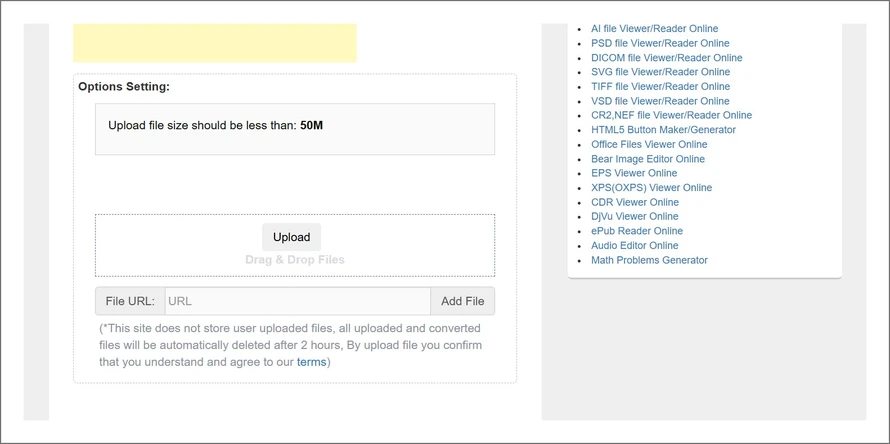Click the Add File button
Image resolution: width=890 pixels, height=444 pixels.
(x=462, y=301)
